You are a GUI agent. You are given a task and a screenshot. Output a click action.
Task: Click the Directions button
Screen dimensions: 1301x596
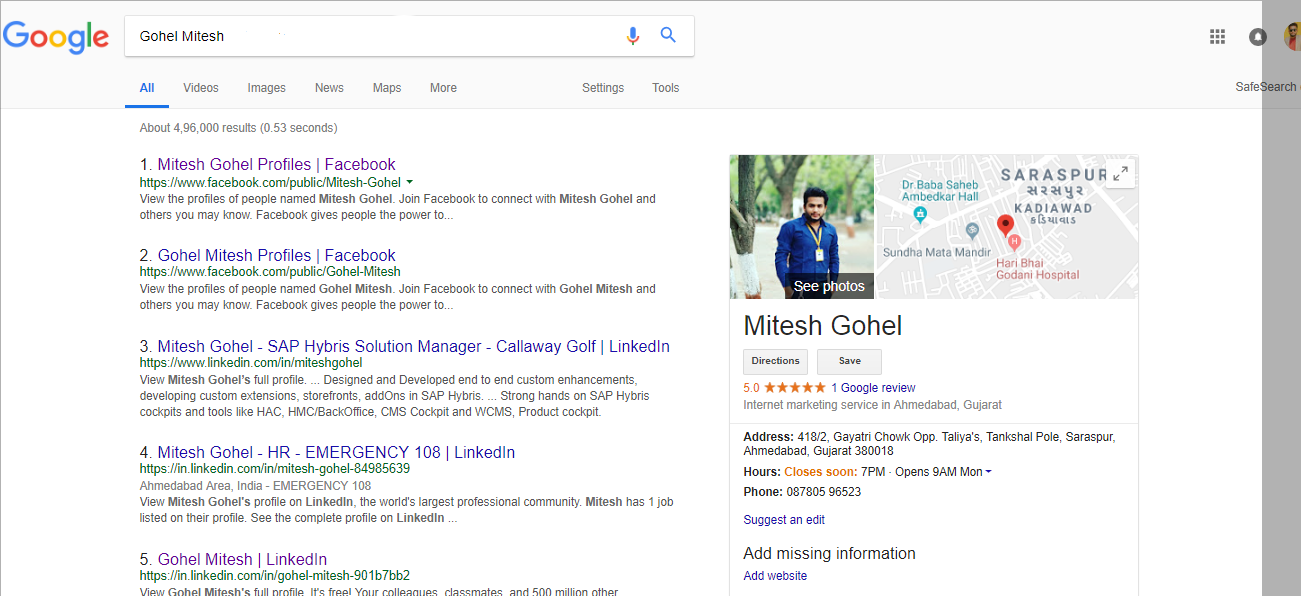point(776,361)
